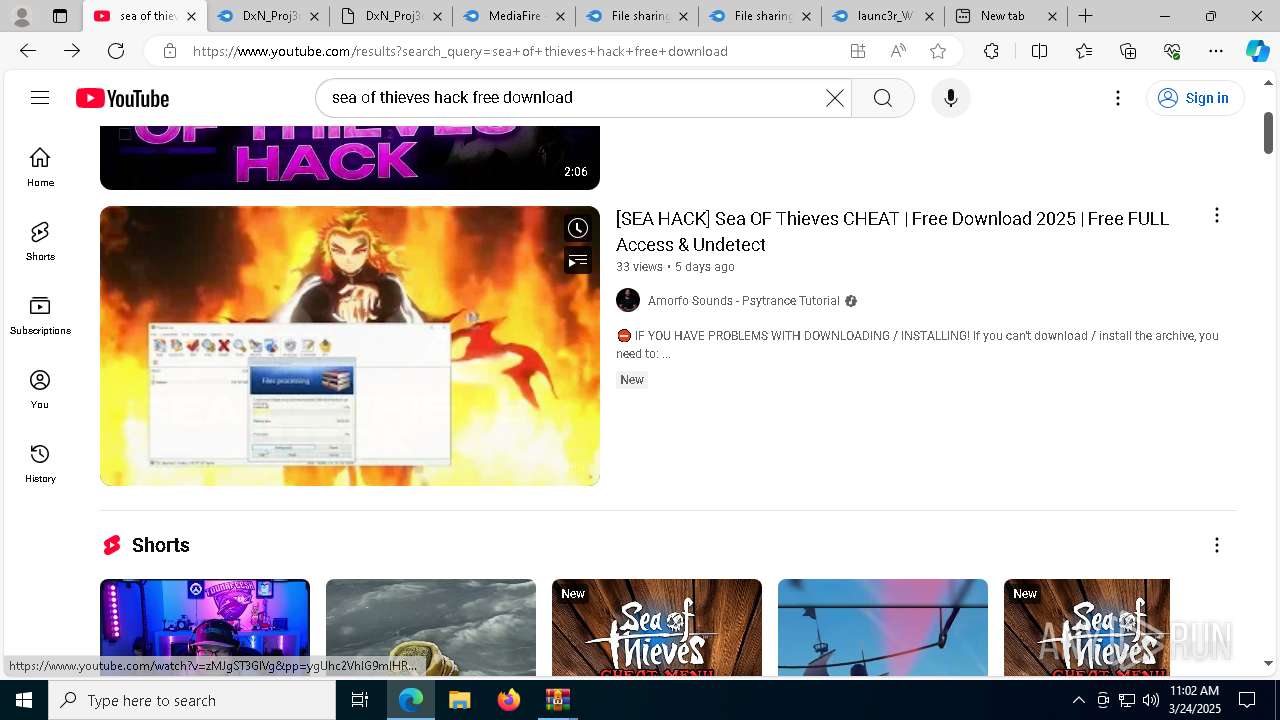1280x720 pixels.
Task: Open Task View on taskbar
Action: coord(360,700)
